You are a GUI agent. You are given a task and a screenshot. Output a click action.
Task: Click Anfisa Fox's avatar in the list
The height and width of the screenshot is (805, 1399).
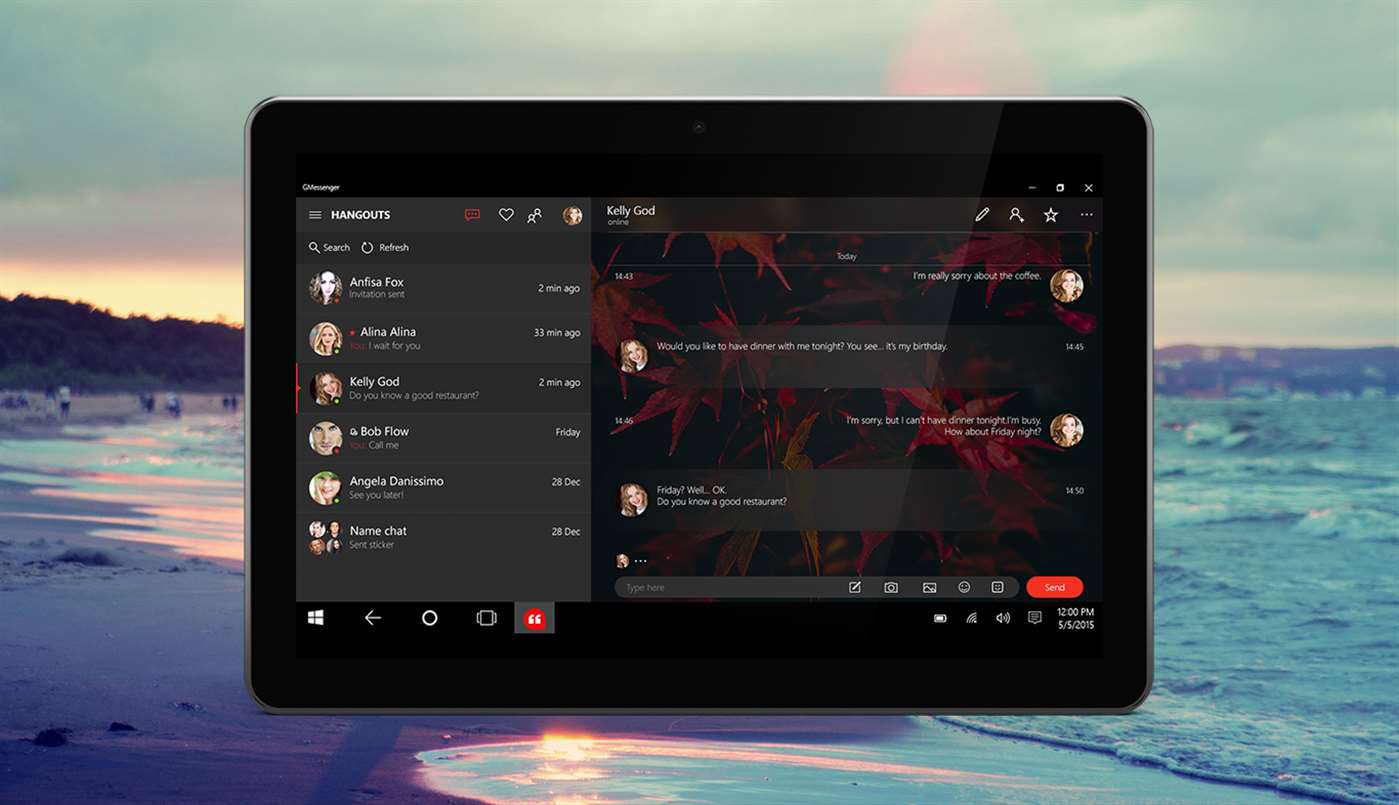[x=325, y=288]
